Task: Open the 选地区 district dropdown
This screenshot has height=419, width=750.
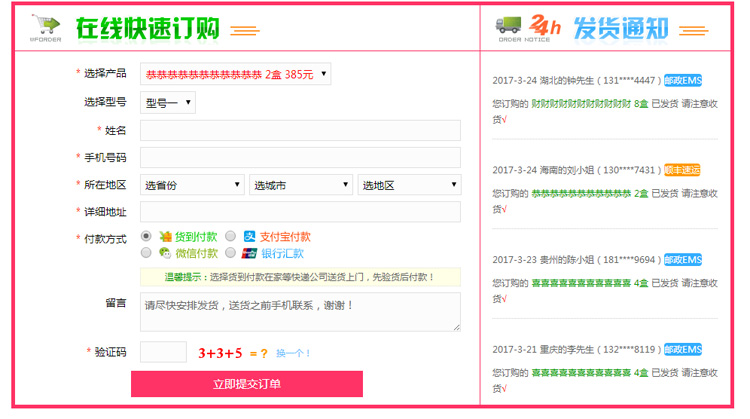Action: (409, 185)
